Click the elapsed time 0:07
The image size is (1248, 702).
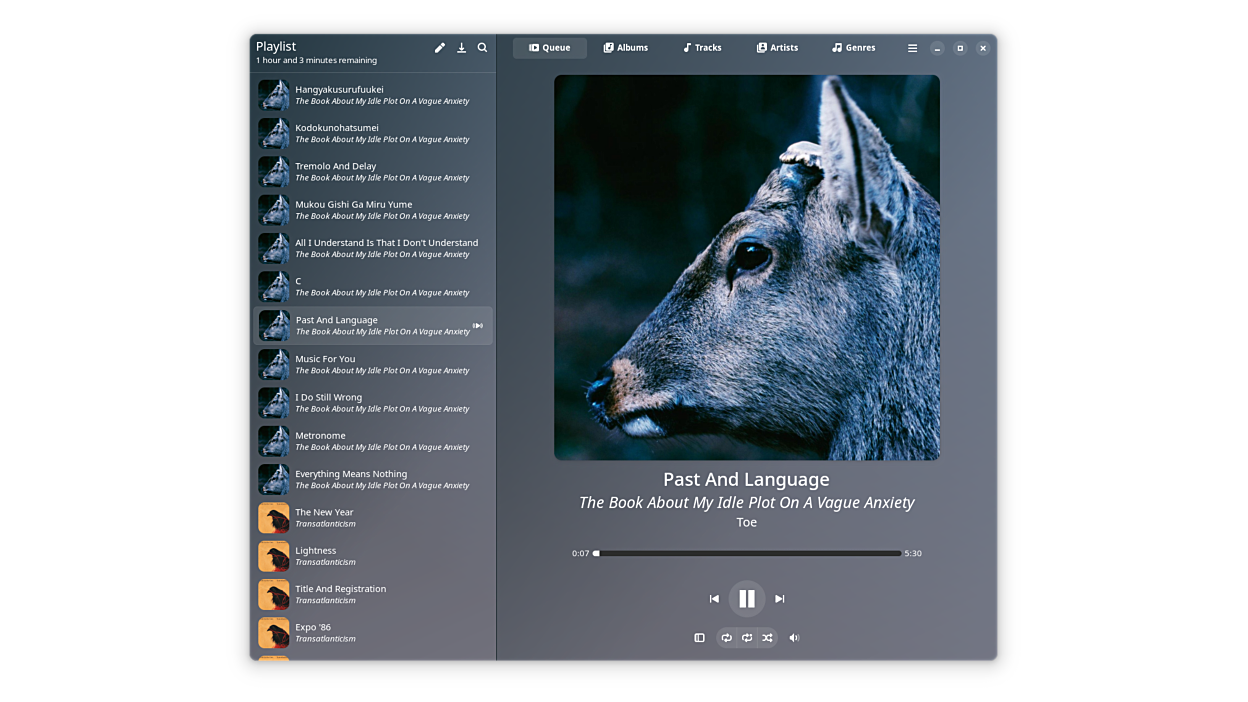581,554
